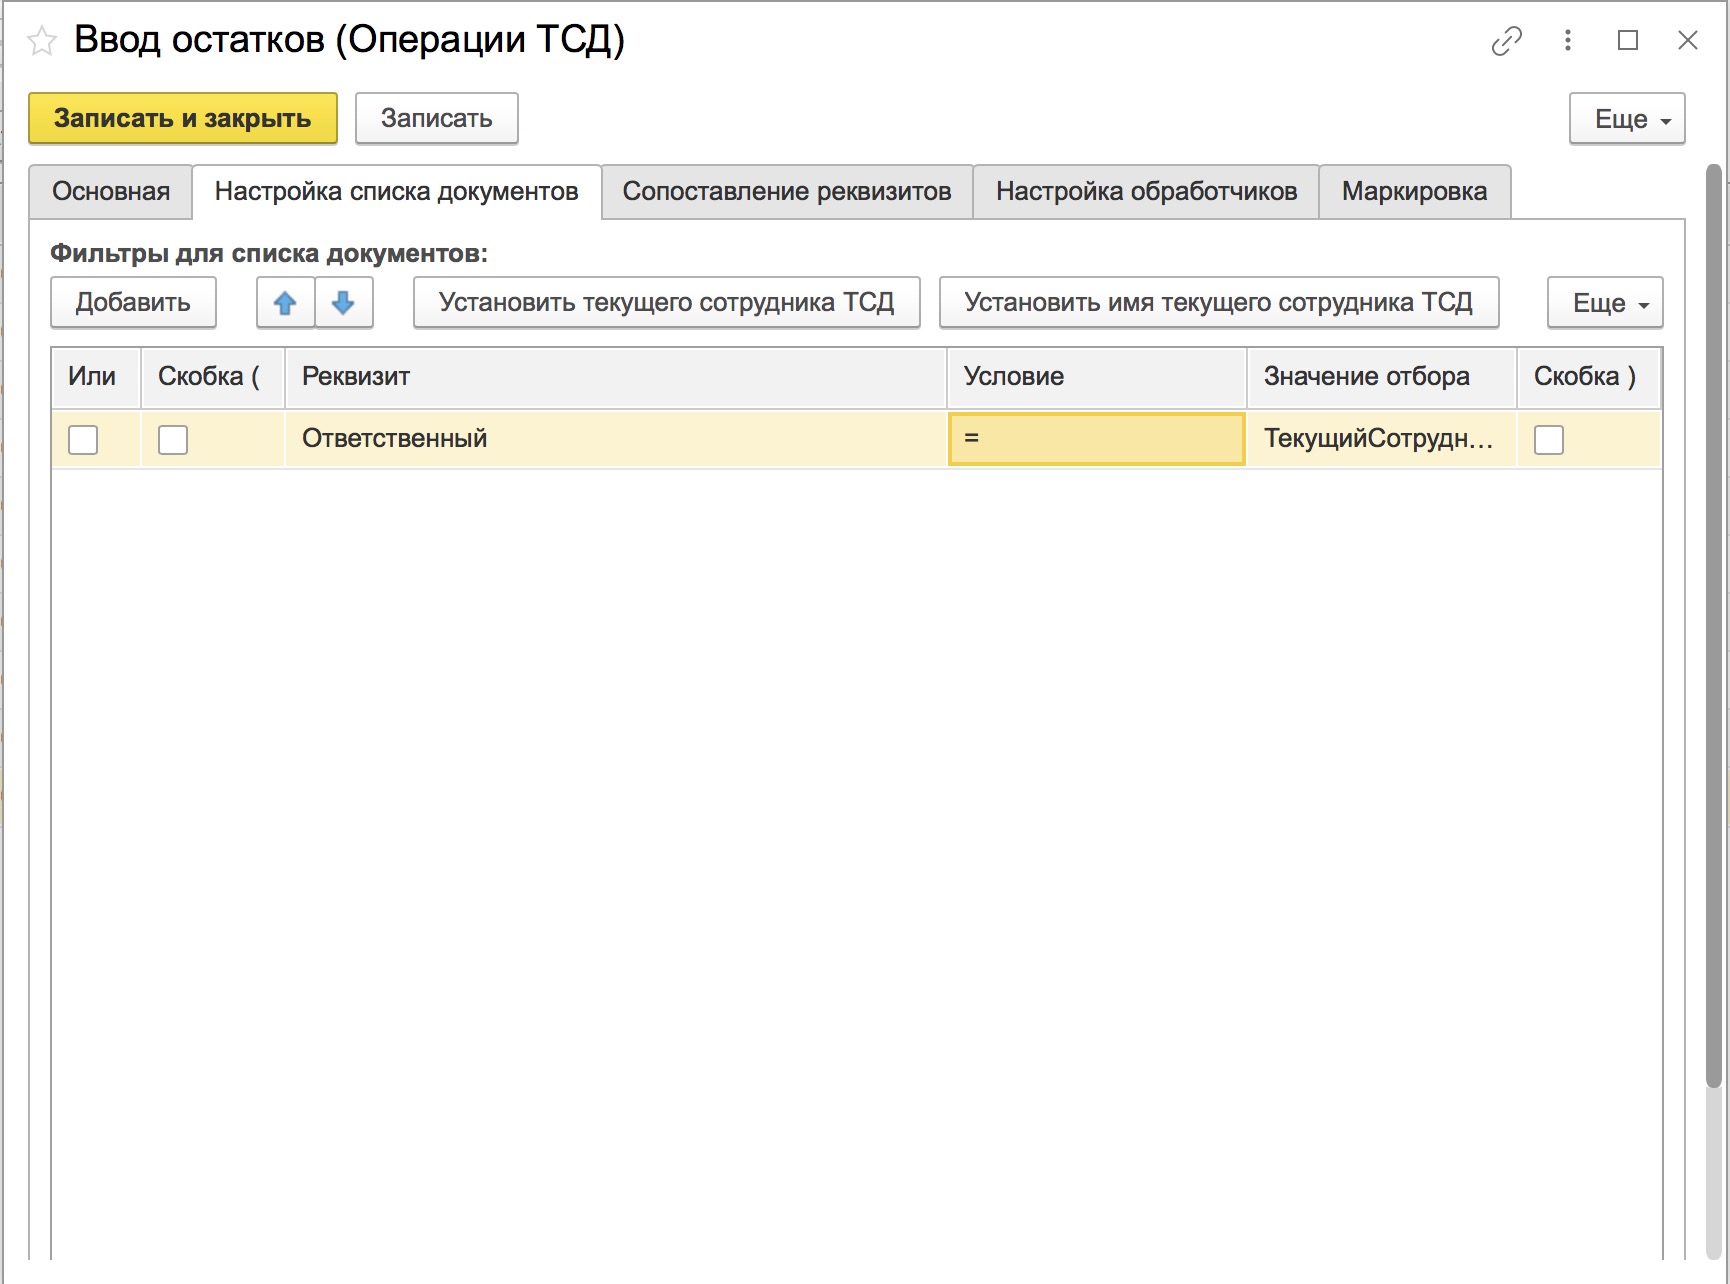Move filter row up with blue arrow
1730x1284 pixels.
pos(285,303)
